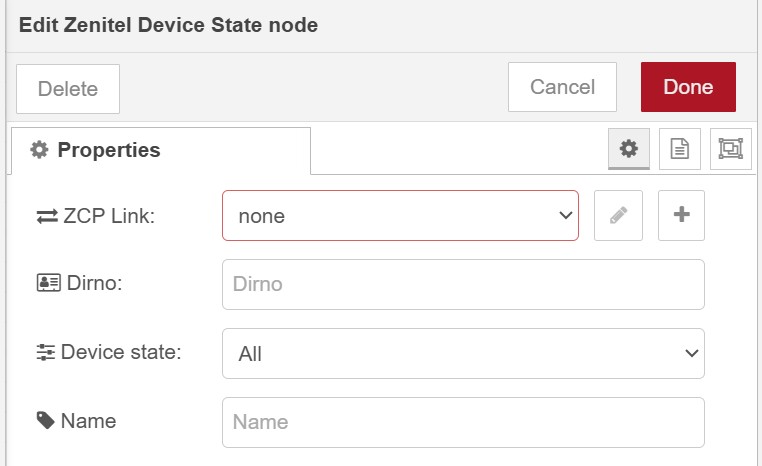Click into the Name text field
The image size is (762, 466).
pyautogui.click(x=463, y=422)
